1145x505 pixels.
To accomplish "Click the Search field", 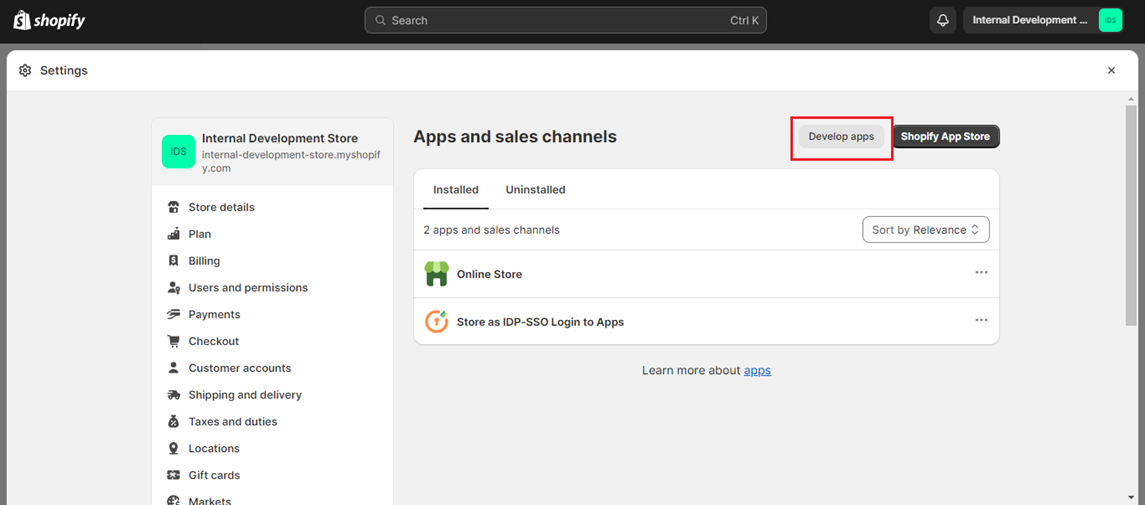I will click(565, 20).
